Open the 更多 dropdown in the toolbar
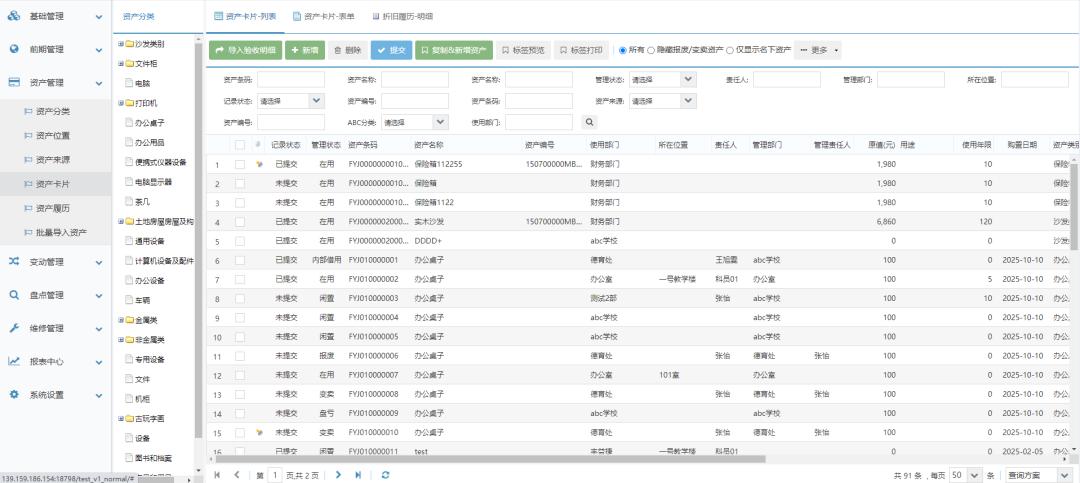 818,50
